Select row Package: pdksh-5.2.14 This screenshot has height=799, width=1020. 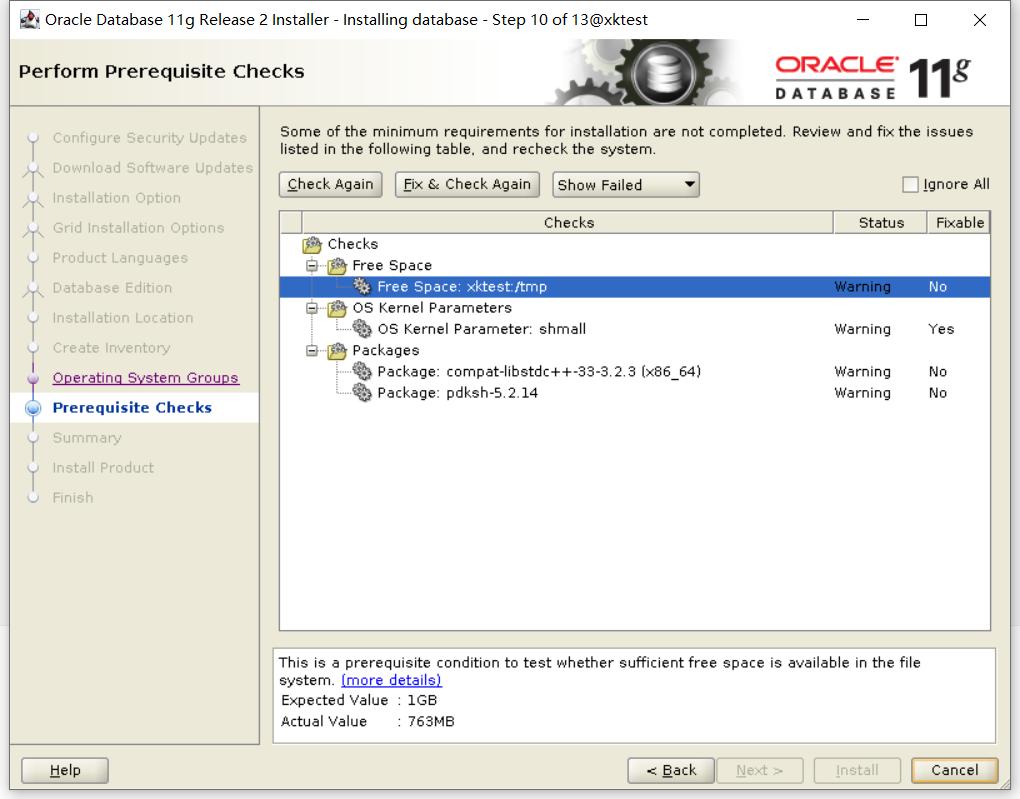(635, 393)
